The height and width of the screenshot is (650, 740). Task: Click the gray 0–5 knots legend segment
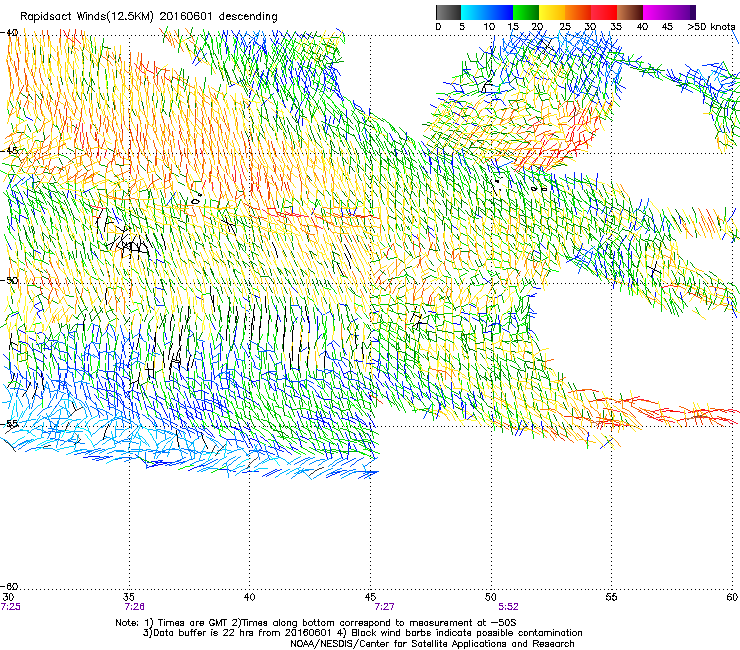tap(448, 12)
